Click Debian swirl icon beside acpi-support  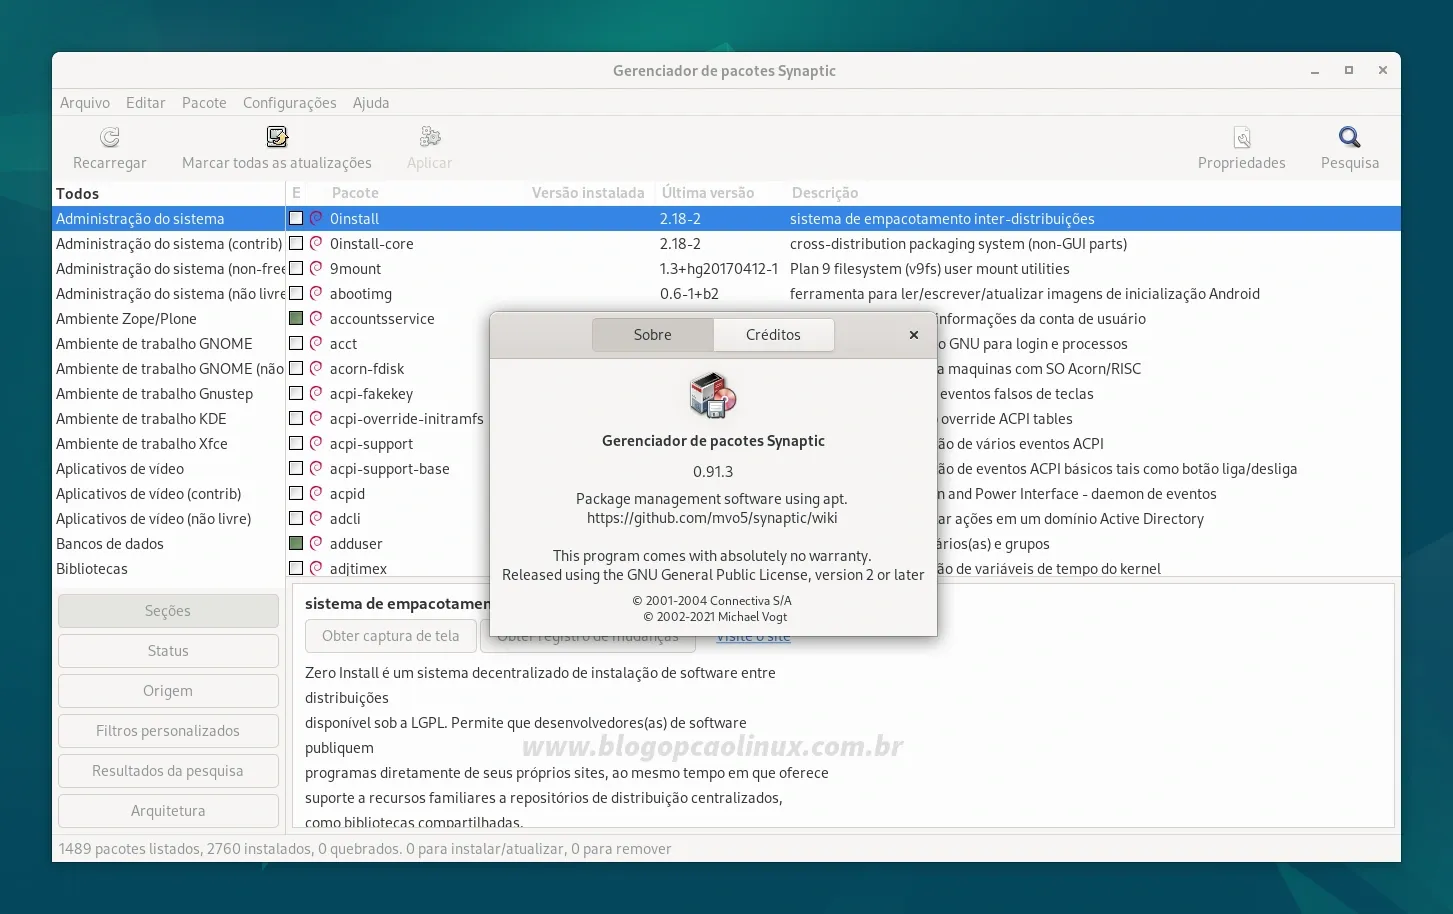pos(316,443)
